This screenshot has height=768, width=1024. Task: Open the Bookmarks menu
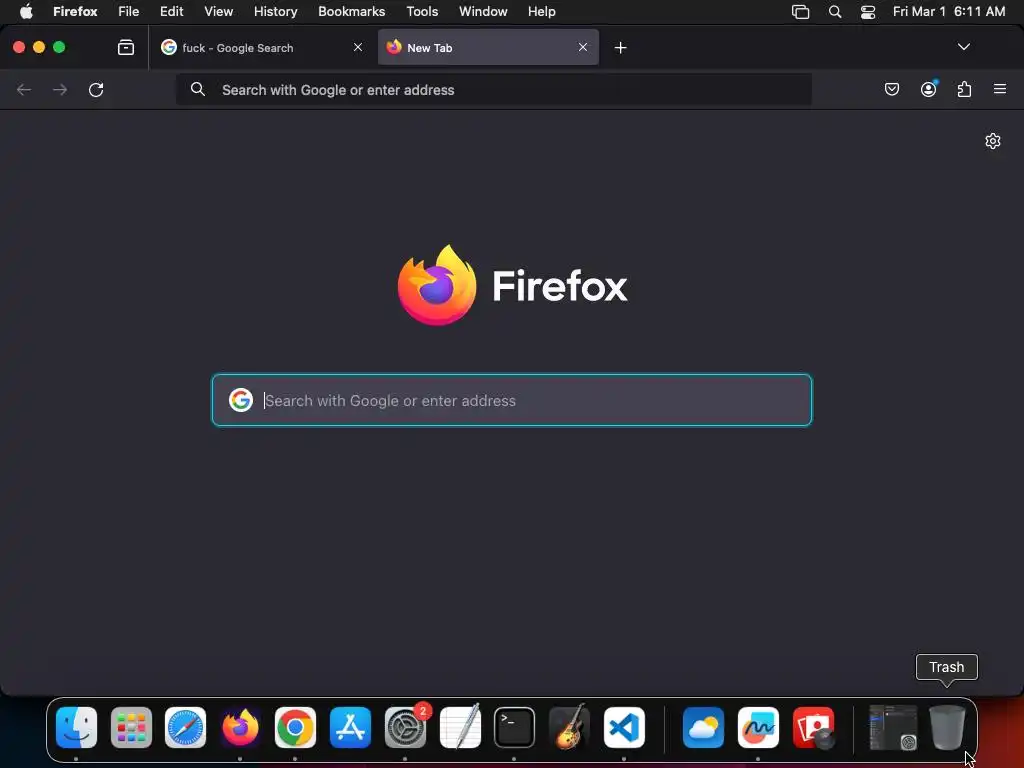pos(351,11)
